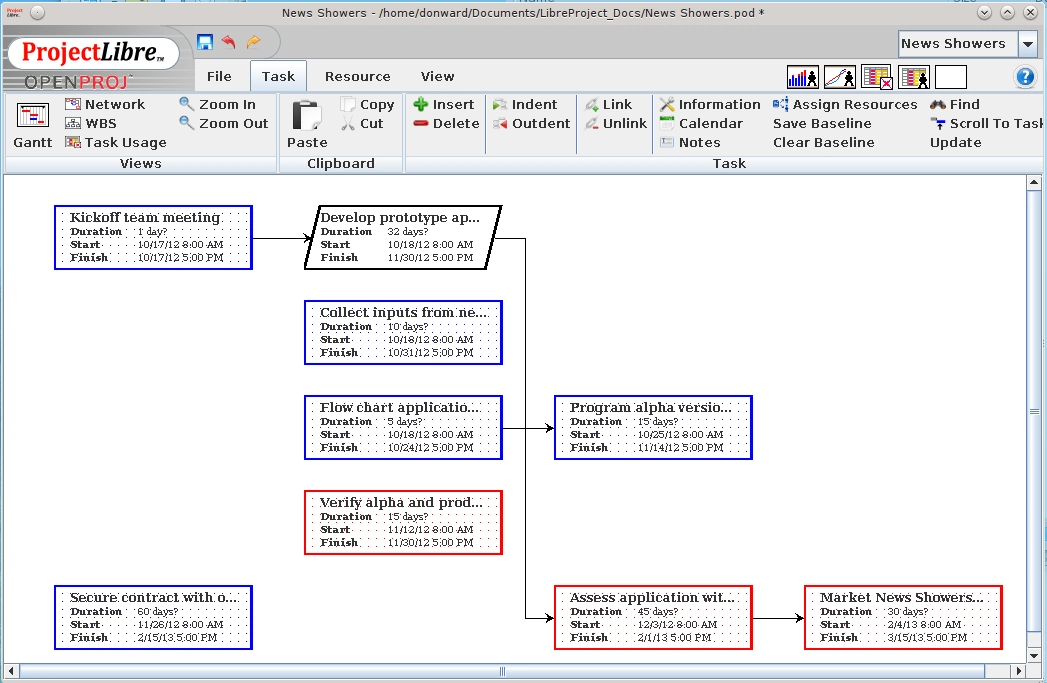Open the Find tool
Screen dimensions: 1047x683
[955, 104]
